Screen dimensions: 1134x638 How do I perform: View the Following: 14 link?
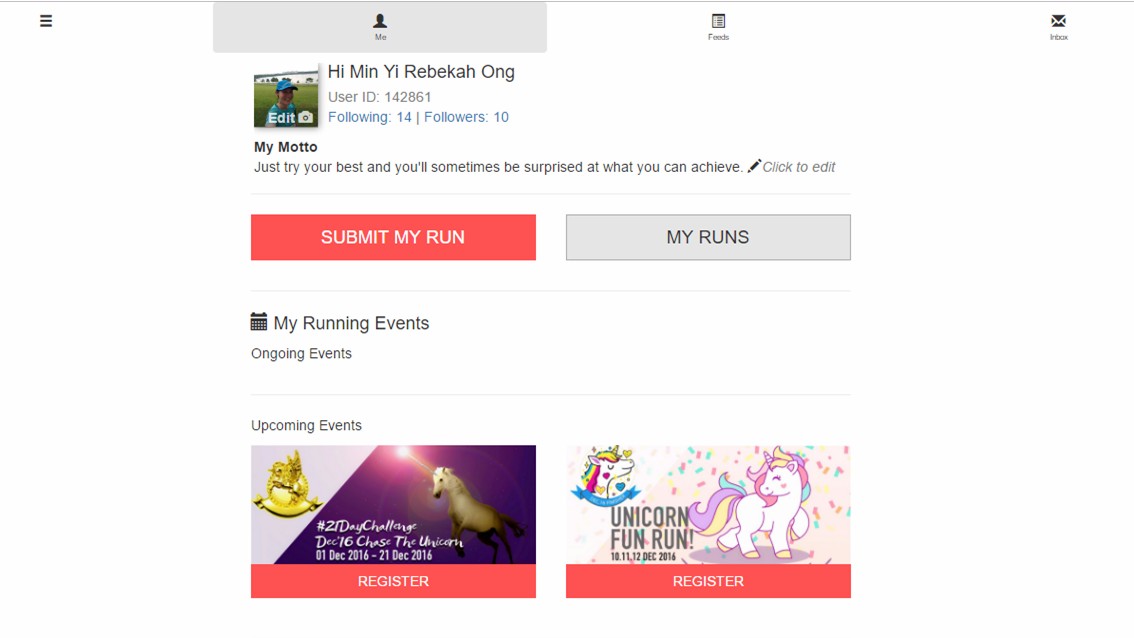(370, 117)
